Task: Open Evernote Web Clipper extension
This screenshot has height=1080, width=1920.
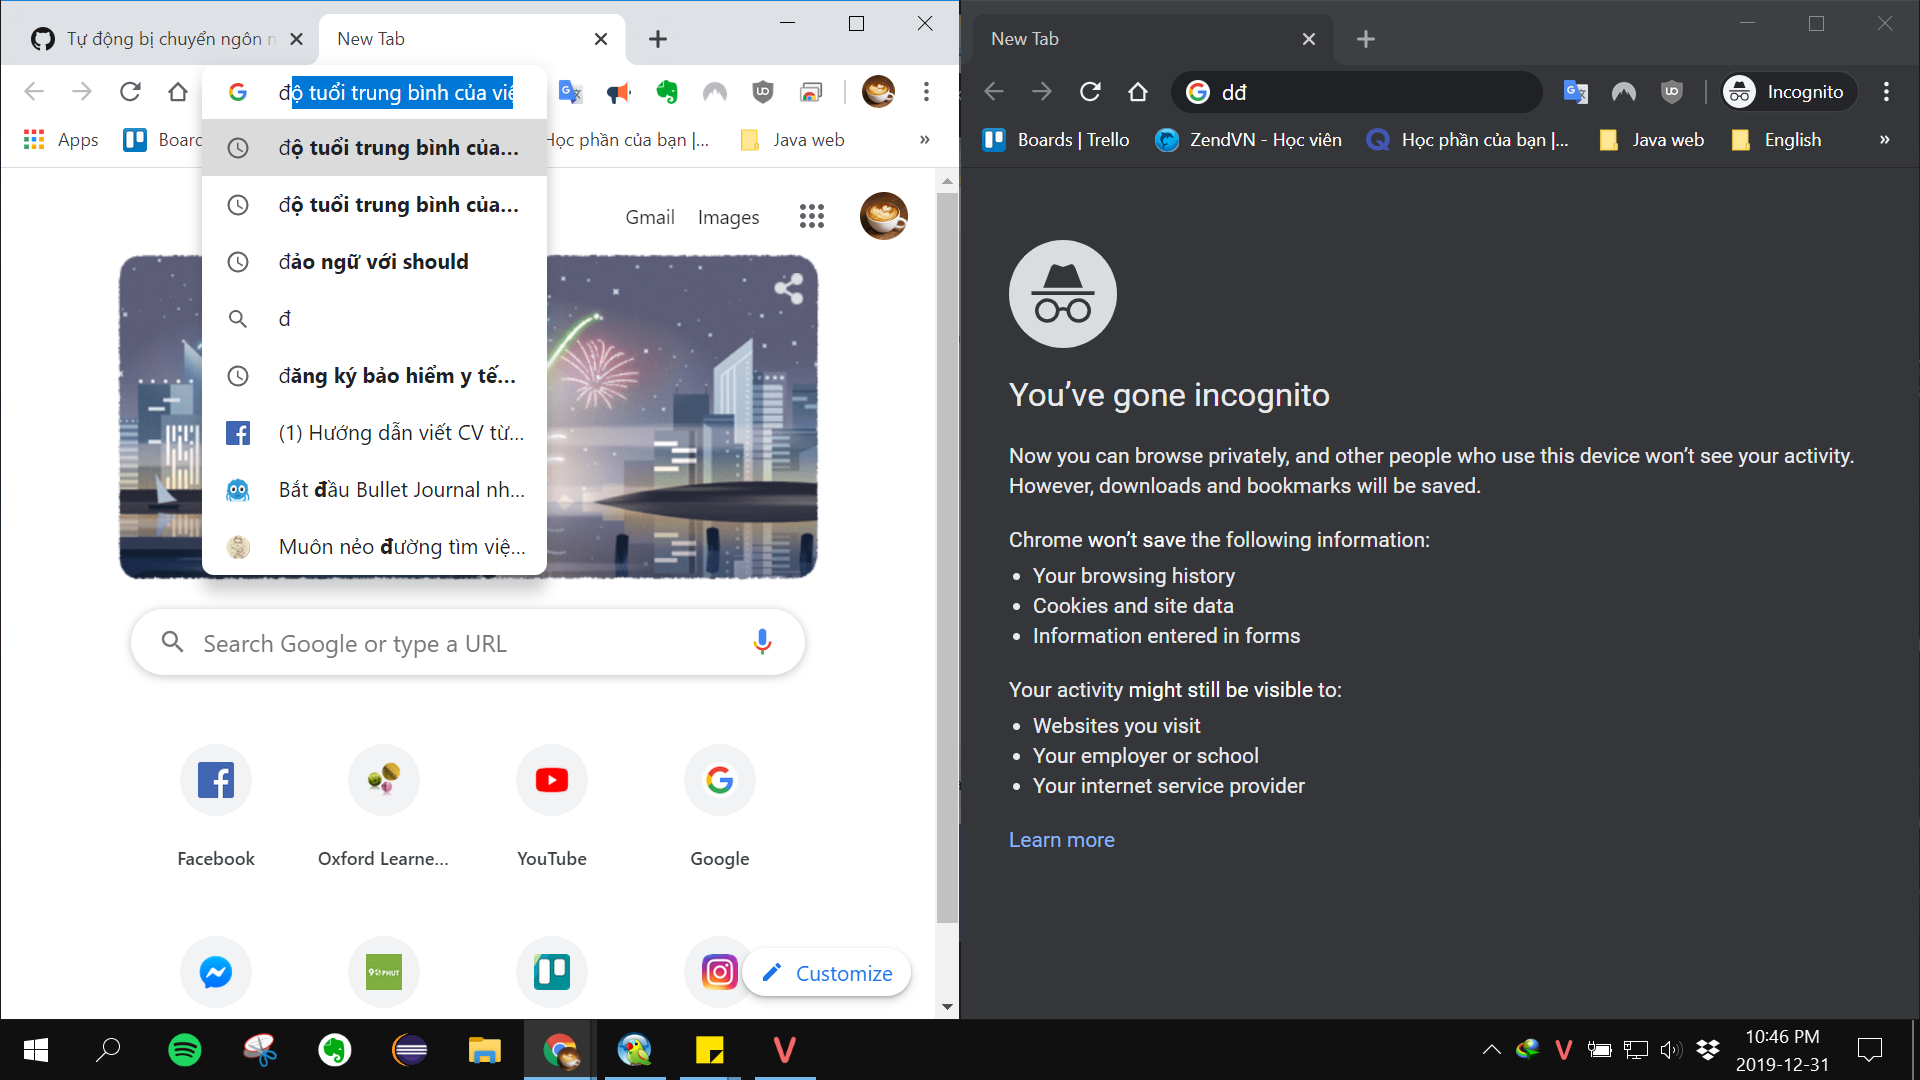Action: pyautogui.click(x=667, y=92)
